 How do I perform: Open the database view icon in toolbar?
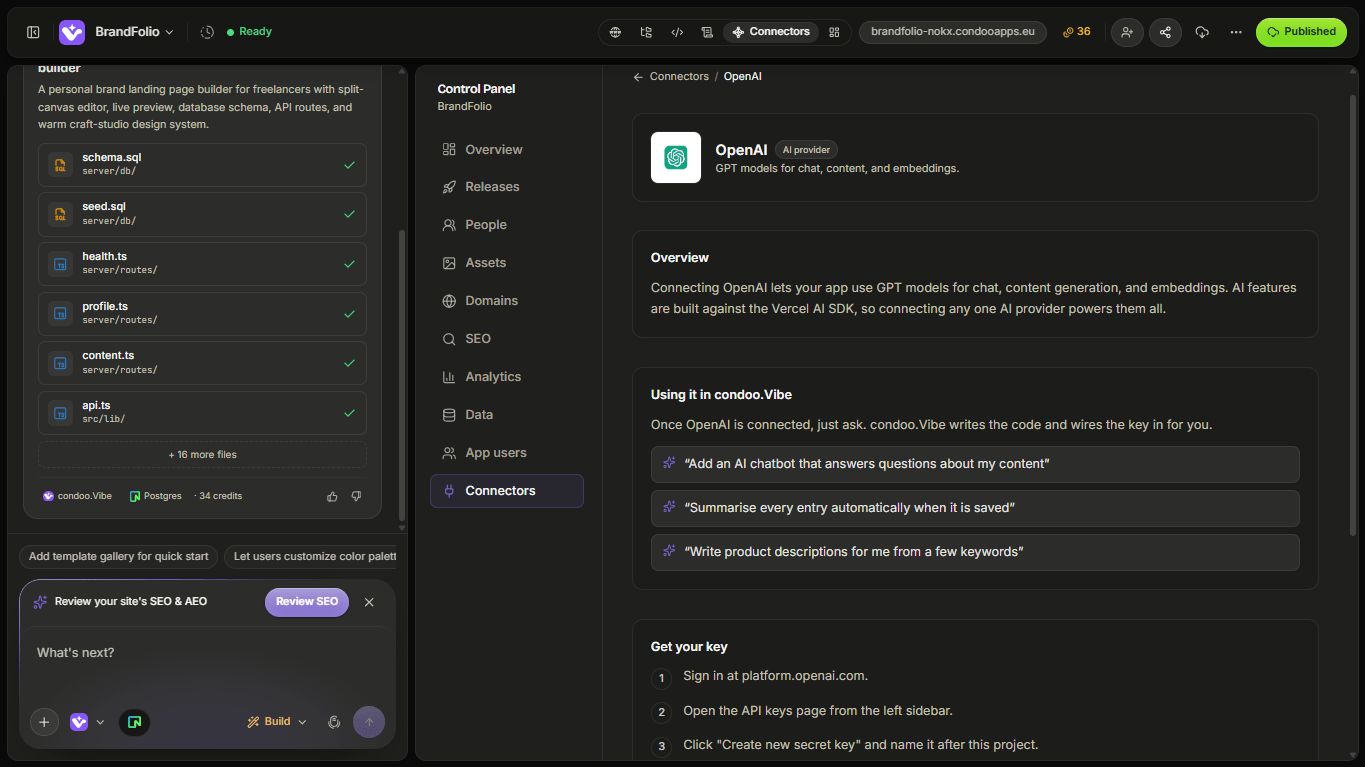707,32
